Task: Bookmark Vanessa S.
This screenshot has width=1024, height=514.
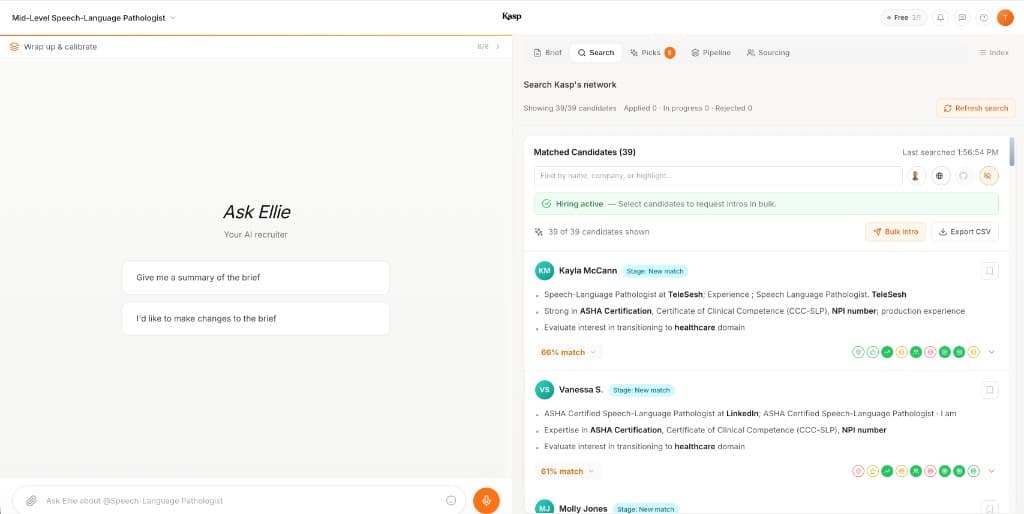Action: [x=990, y=391]
